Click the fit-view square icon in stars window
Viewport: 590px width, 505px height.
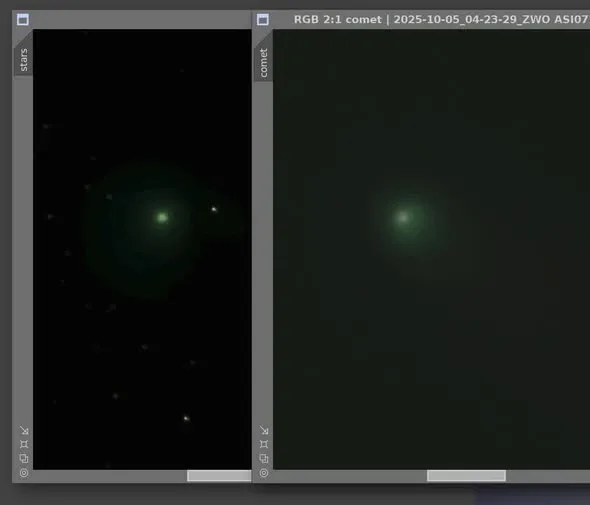pos(24,444)
